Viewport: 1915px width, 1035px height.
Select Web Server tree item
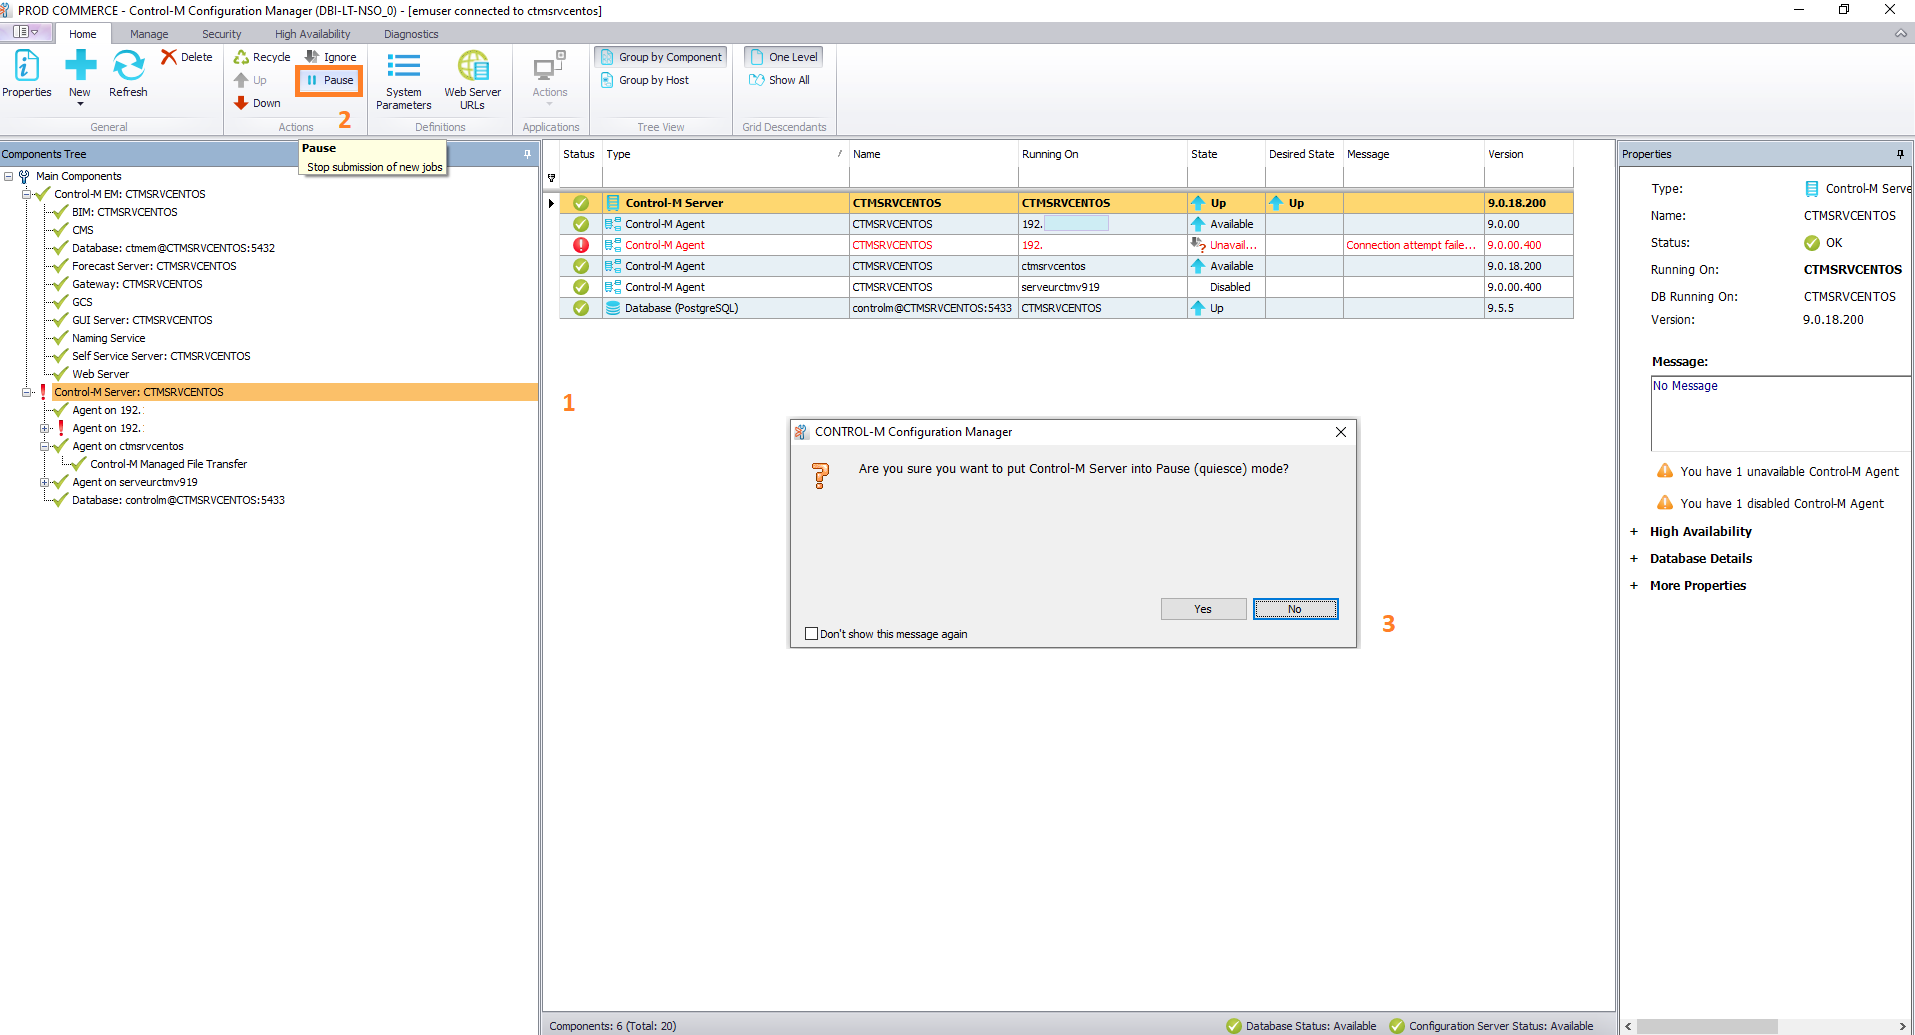pos(100,374)
